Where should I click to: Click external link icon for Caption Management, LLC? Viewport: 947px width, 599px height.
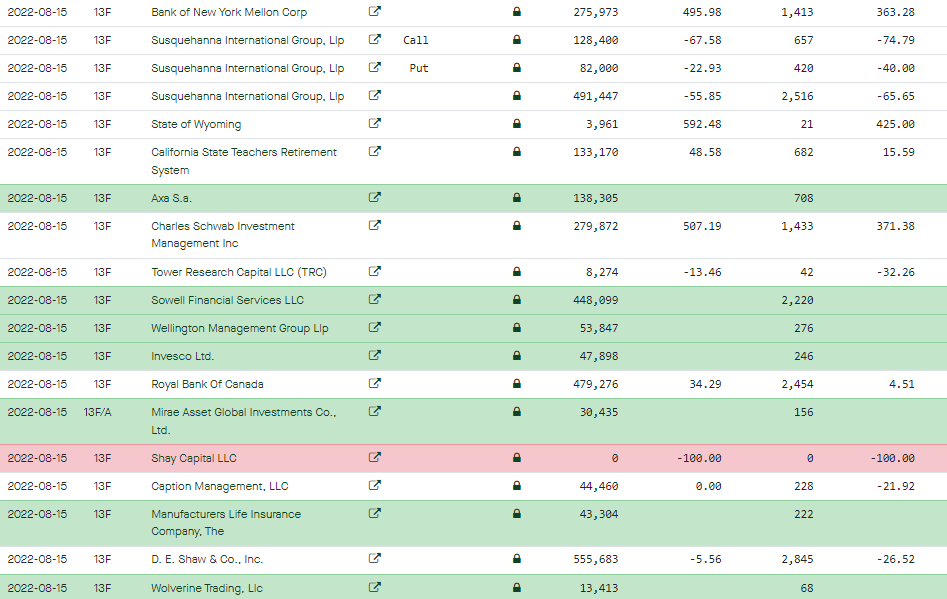click(x=374, y=485)
